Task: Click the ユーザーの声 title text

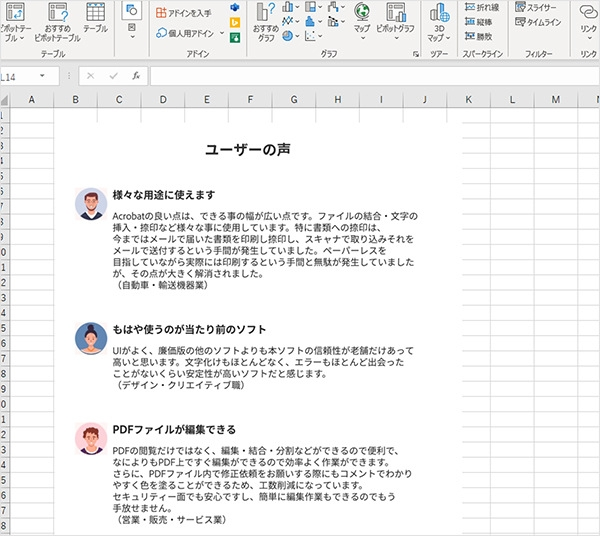Action: 248,149
